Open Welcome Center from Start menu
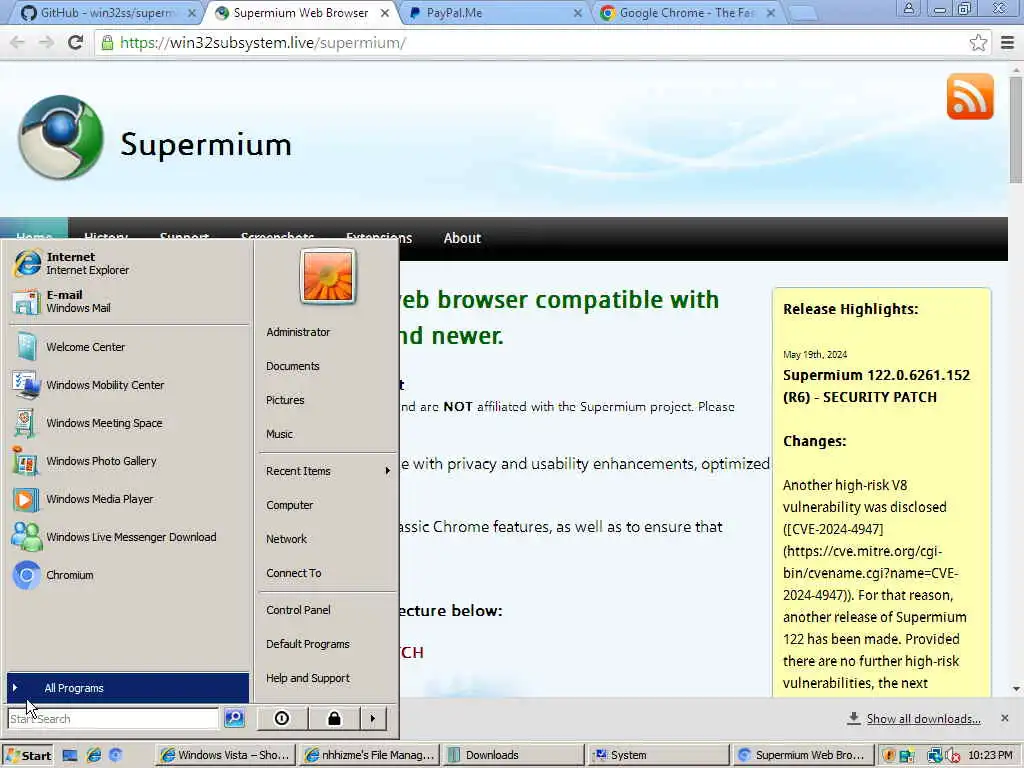Screen dimensions: 1024x768 (129, 347)
